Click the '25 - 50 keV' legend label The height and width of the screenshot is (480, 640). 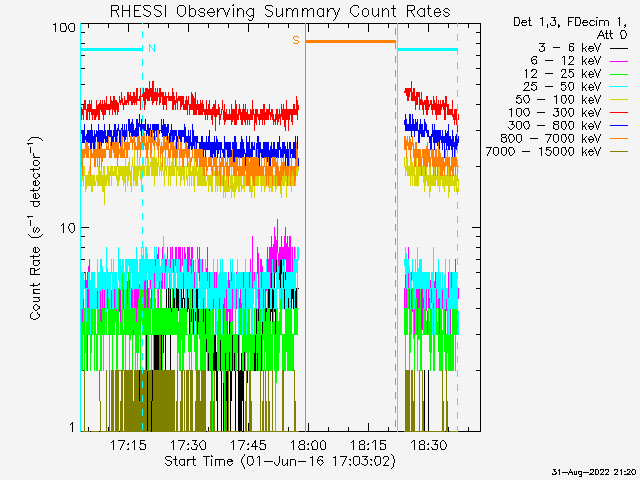pos(562,87)
